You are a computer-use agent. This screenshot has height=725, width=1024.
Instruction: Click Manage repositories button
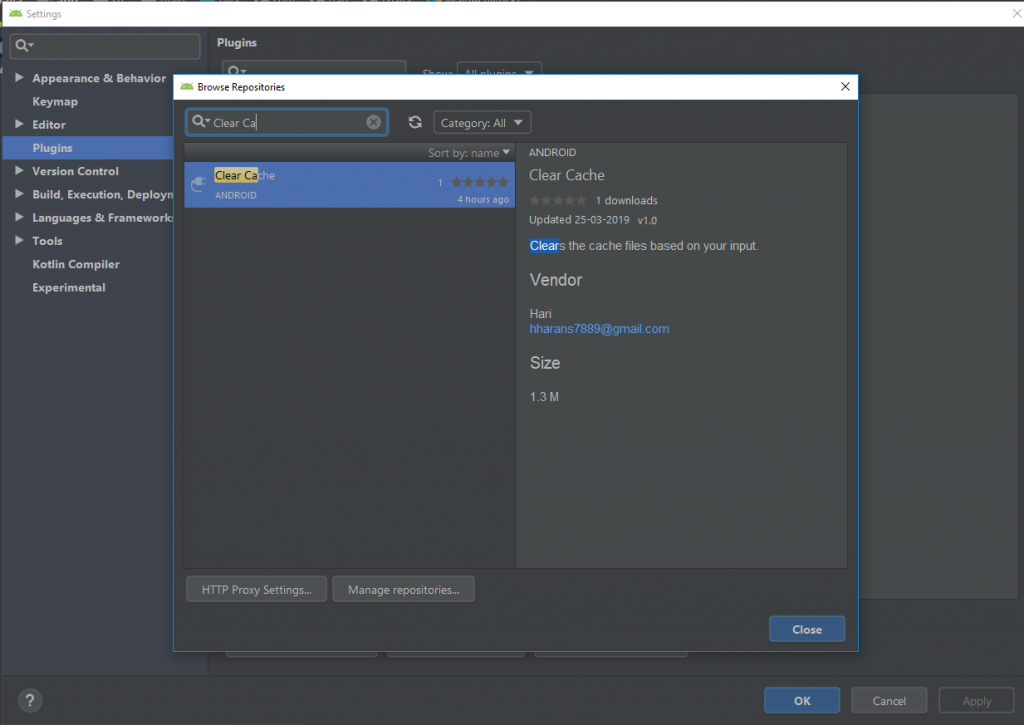403,589
